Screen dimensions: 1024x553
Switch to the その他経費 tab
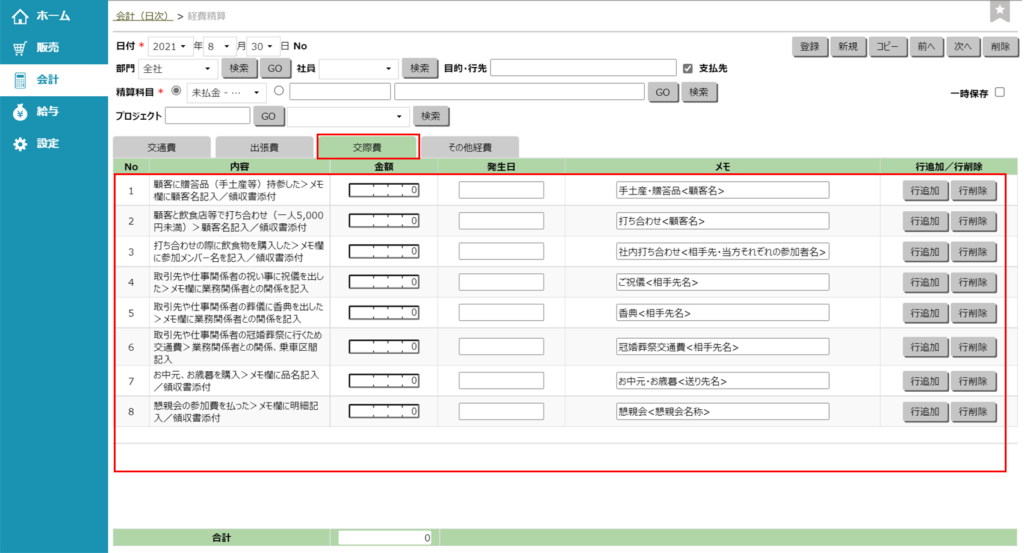(x=469, y=147)
